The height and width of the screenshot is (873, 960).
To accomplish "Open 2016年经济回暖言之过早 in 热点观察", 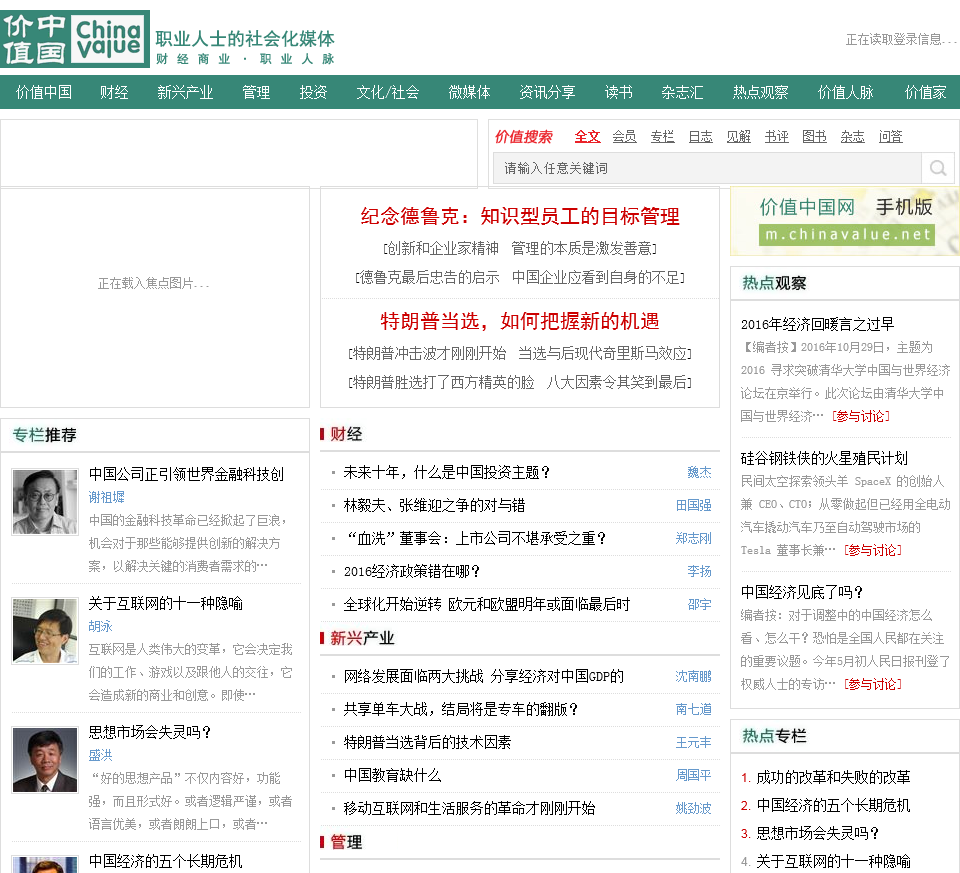I will 817,324.
